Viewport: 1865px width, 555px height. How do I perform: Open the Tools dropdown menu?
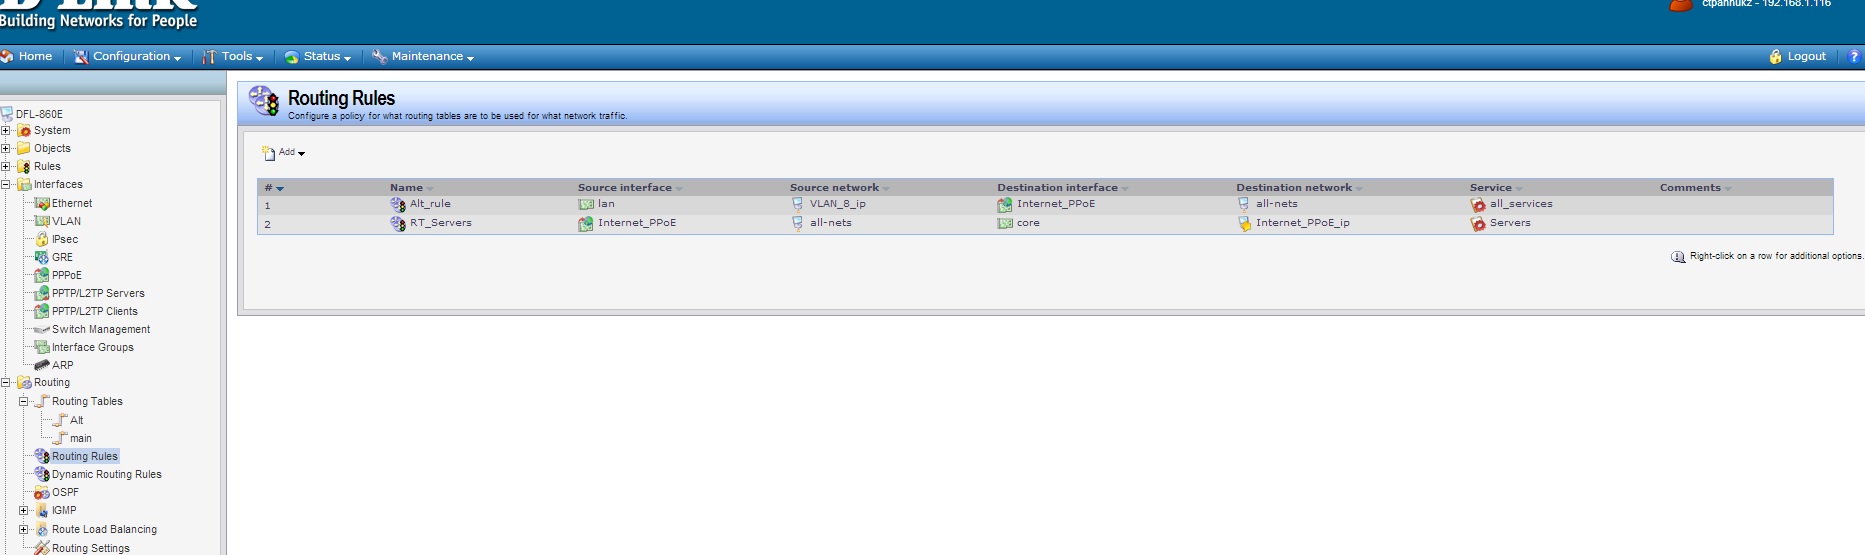(233, 57)
